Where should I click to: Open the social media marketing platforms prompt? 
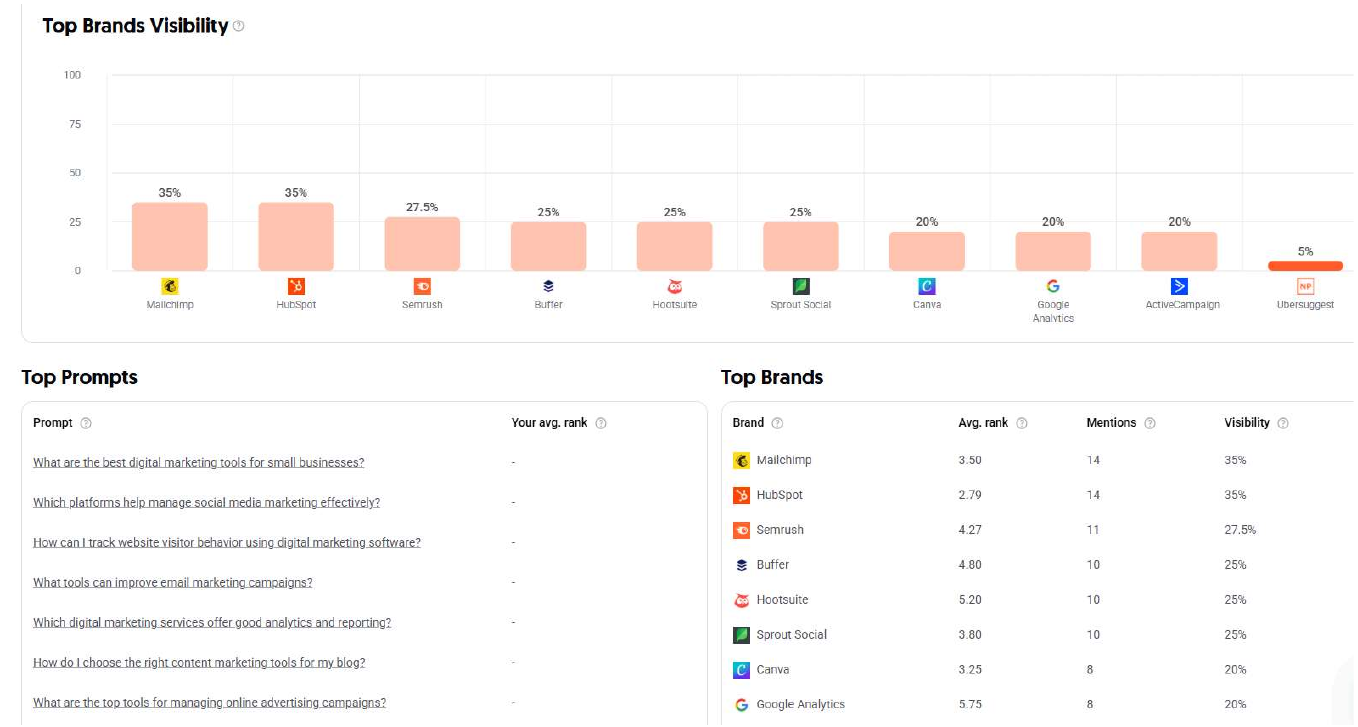point(206,503)
